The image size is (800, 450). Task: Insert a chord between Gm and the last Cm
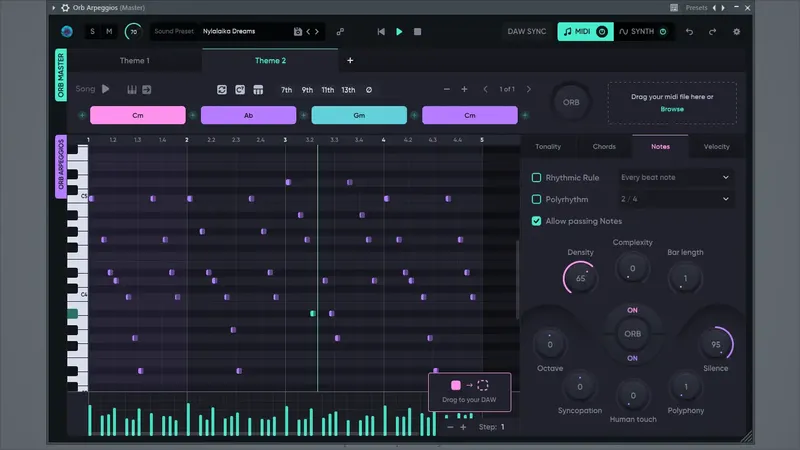tap(414, 115)
